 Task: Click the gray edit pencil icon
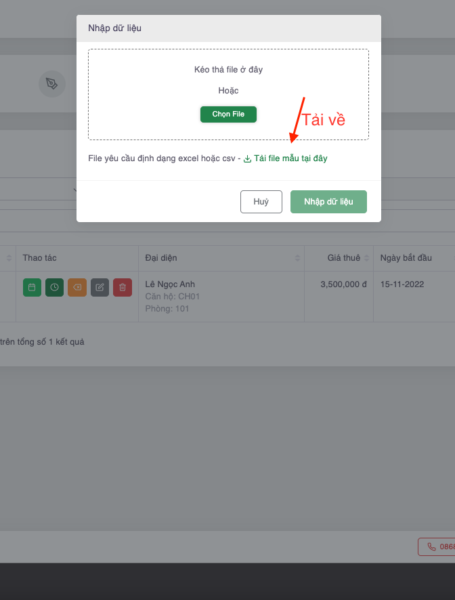click(x=99, y=287)
